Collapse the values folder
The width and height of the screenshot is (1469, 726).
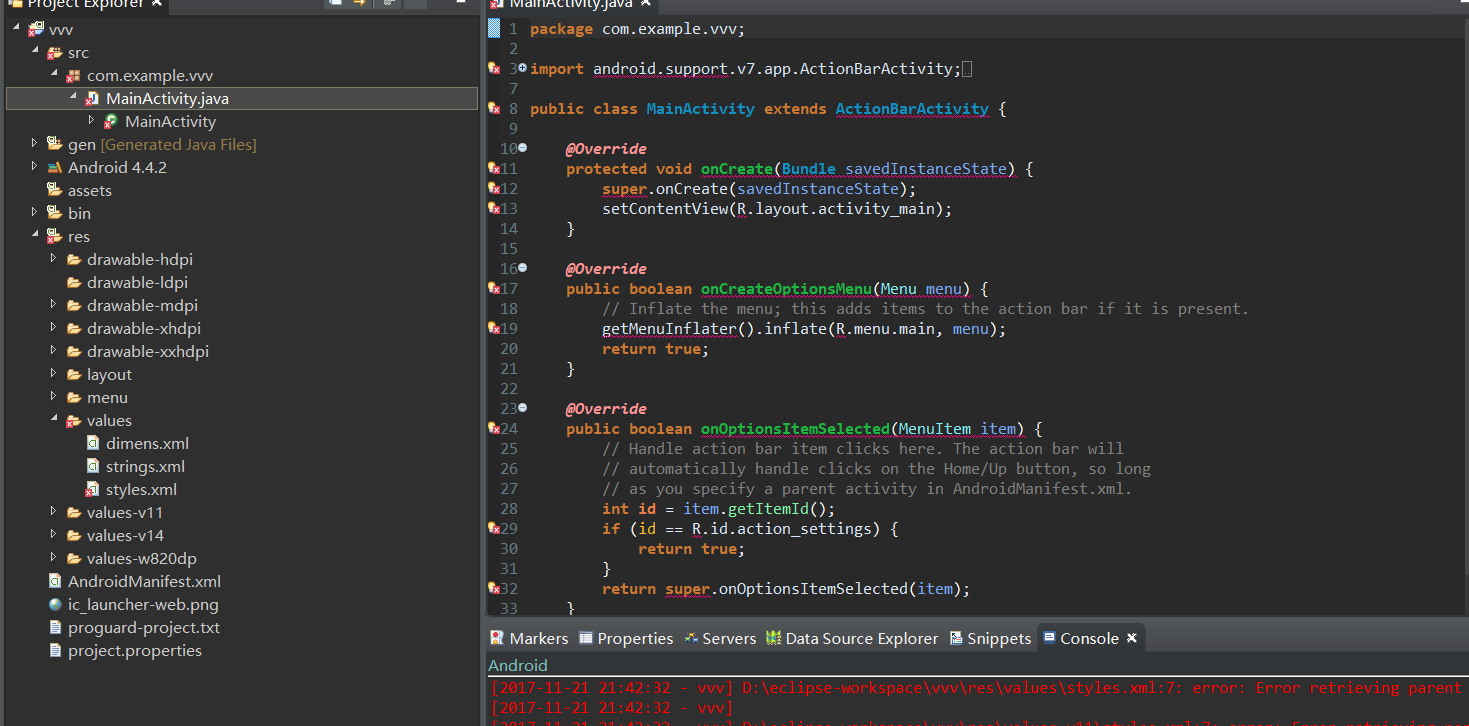(54, 420)
